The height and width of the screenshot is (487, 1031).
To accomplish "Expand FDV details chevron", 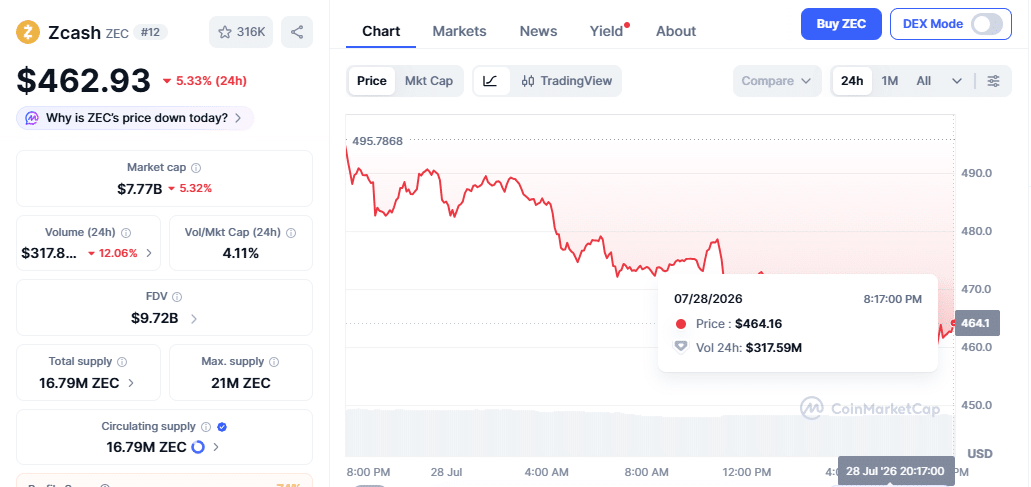I will point(194,319).
